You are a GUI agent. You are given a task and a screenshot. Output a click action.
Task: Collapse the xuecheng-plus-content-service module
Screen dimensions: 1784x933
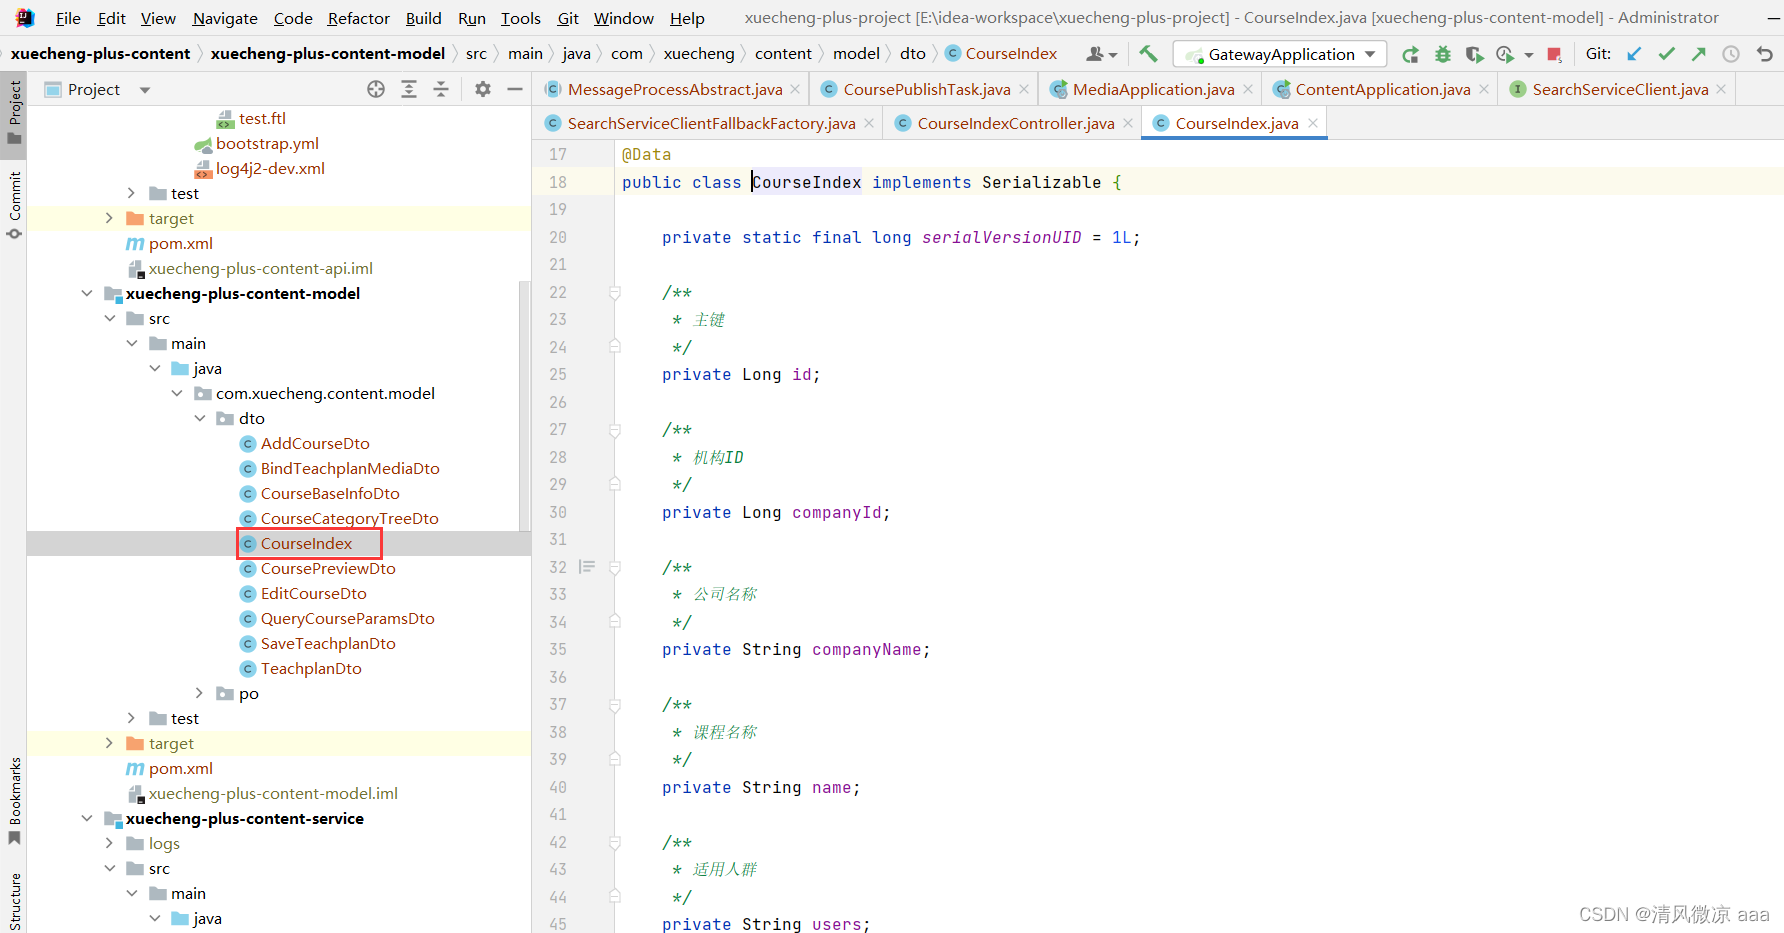coord(87,818)
